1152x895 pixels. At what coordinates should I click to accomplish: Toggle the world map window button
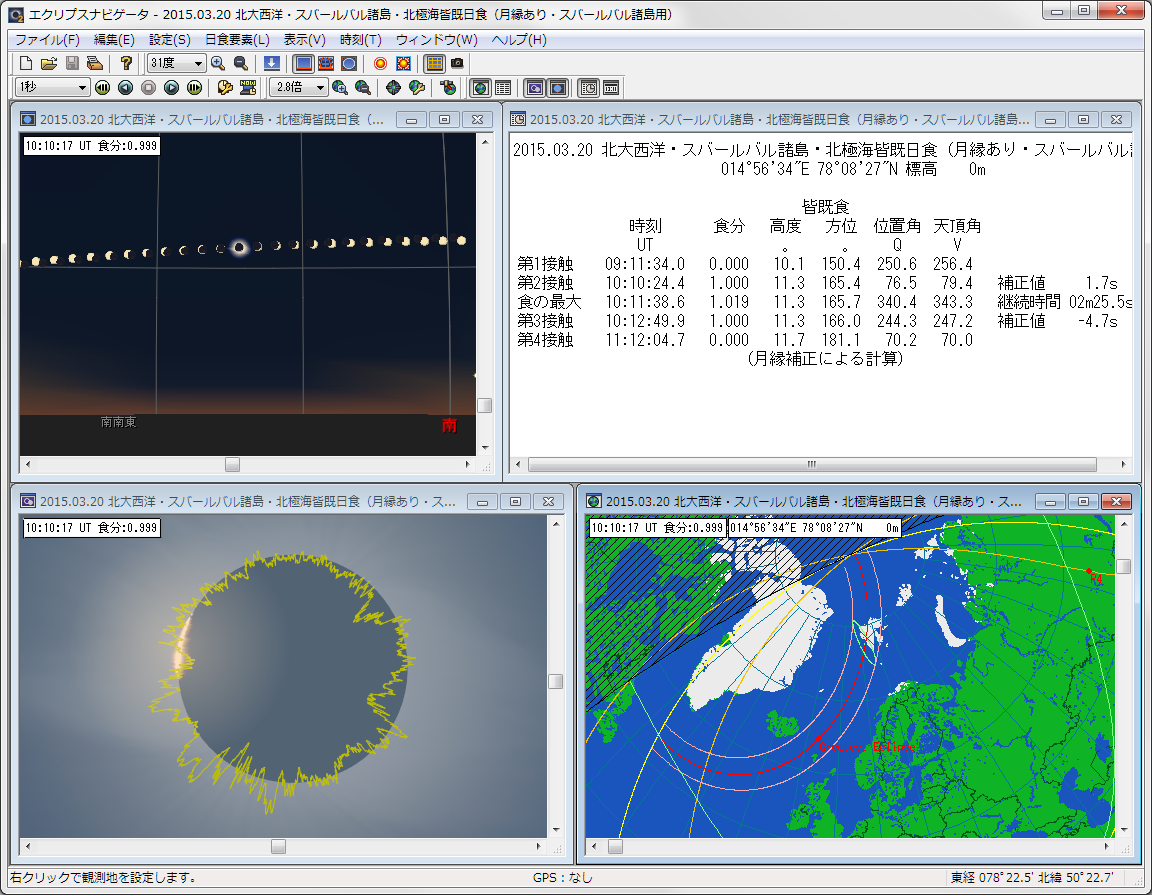(480, 87)
